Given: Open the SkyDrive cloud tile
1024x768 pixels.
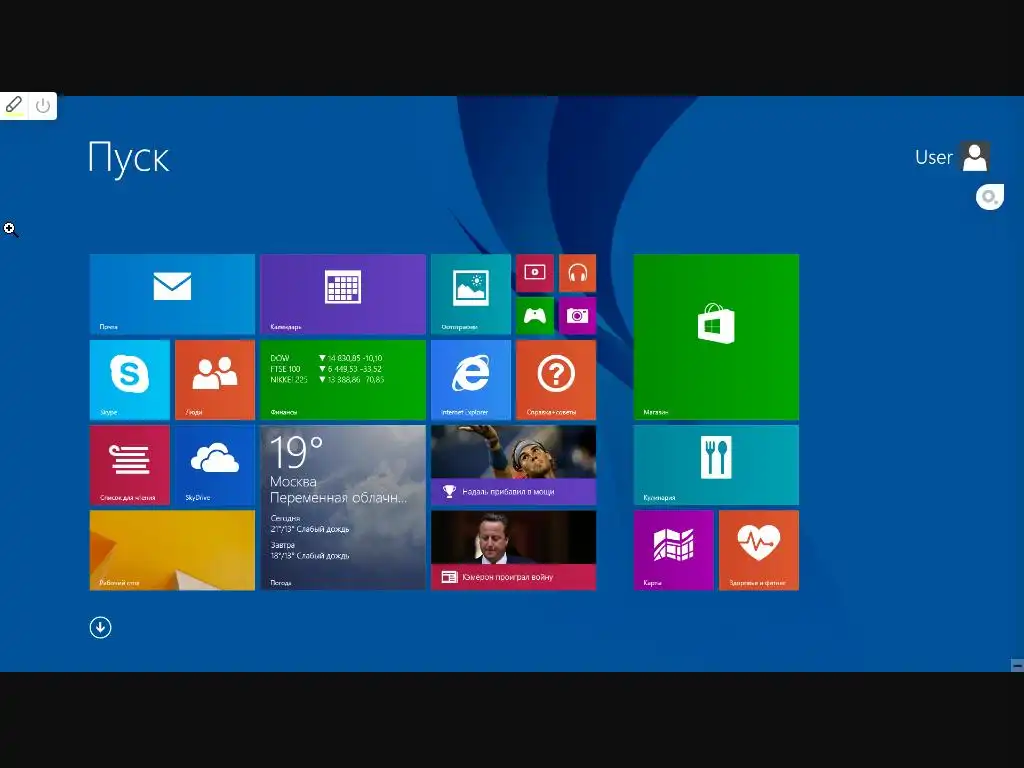Looking at the screenshot, I should (215, 465).
